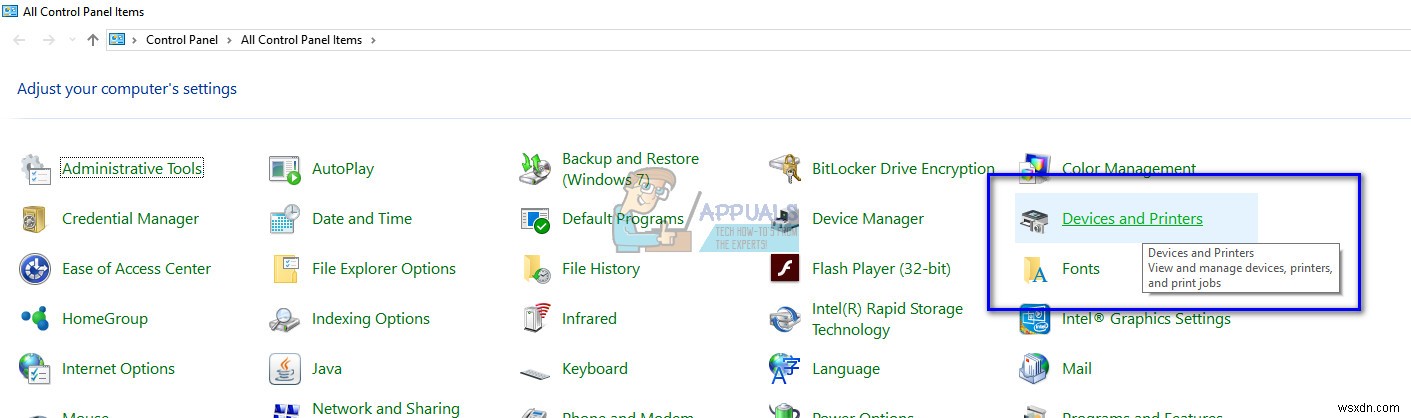Open the Device Manager link
The height and width of the screenshot is (418, 1411).
click(x=868, y=219)
